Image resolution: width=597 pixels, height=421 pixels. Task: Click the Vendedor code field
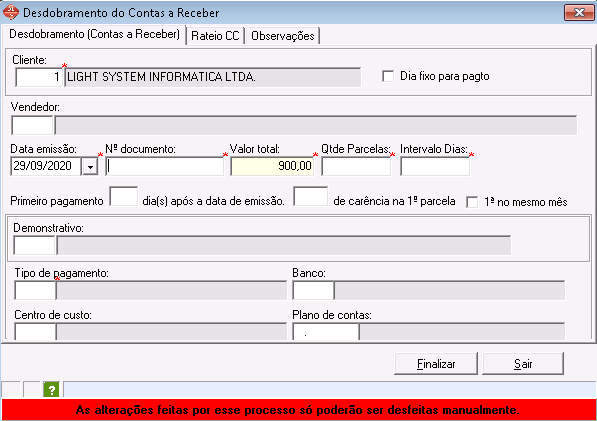pos(32,125)
